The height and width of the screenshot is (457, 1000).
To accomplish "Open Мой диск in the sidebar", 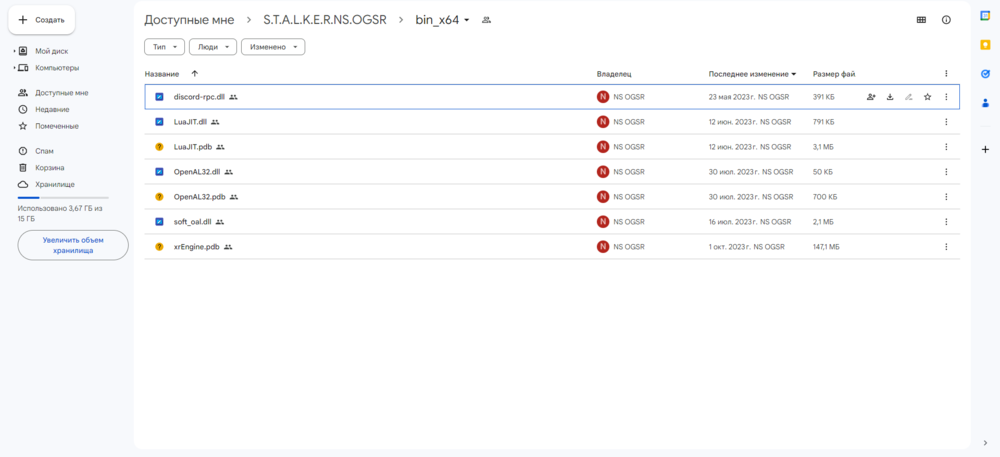I will [52, 51].
